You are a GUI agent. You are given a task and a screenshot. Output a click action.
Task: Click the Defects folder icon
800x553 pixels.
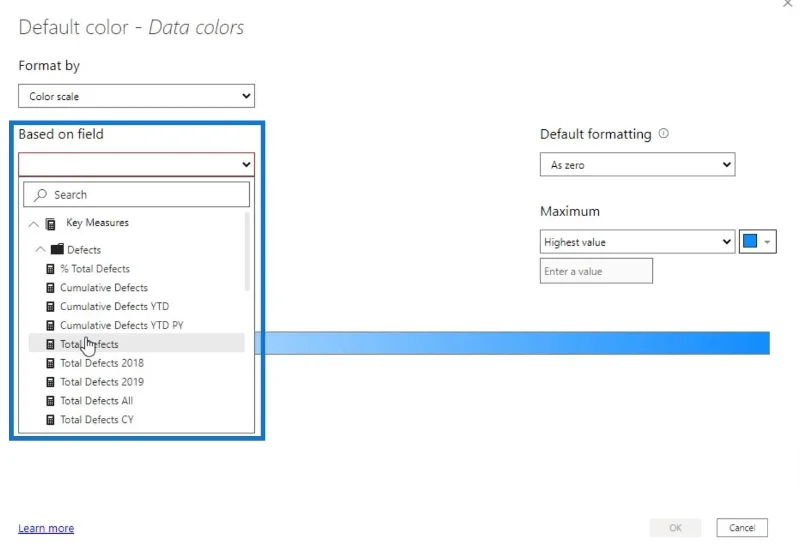click(57, 249)
